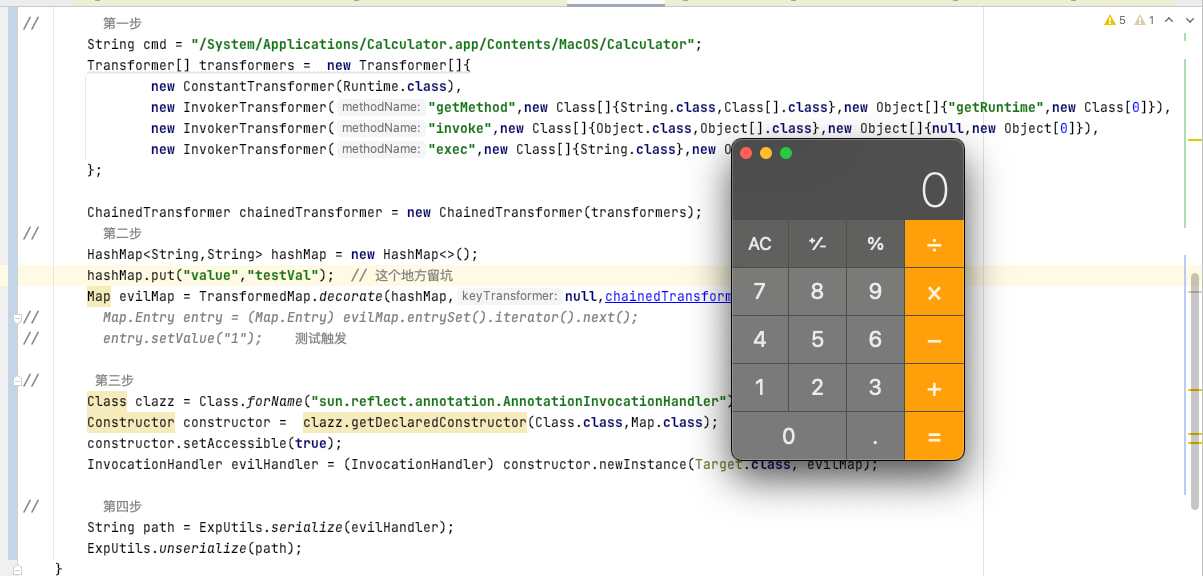Click the 第一步 comment
1203x576 pixels.
click(x=123, y=23)
